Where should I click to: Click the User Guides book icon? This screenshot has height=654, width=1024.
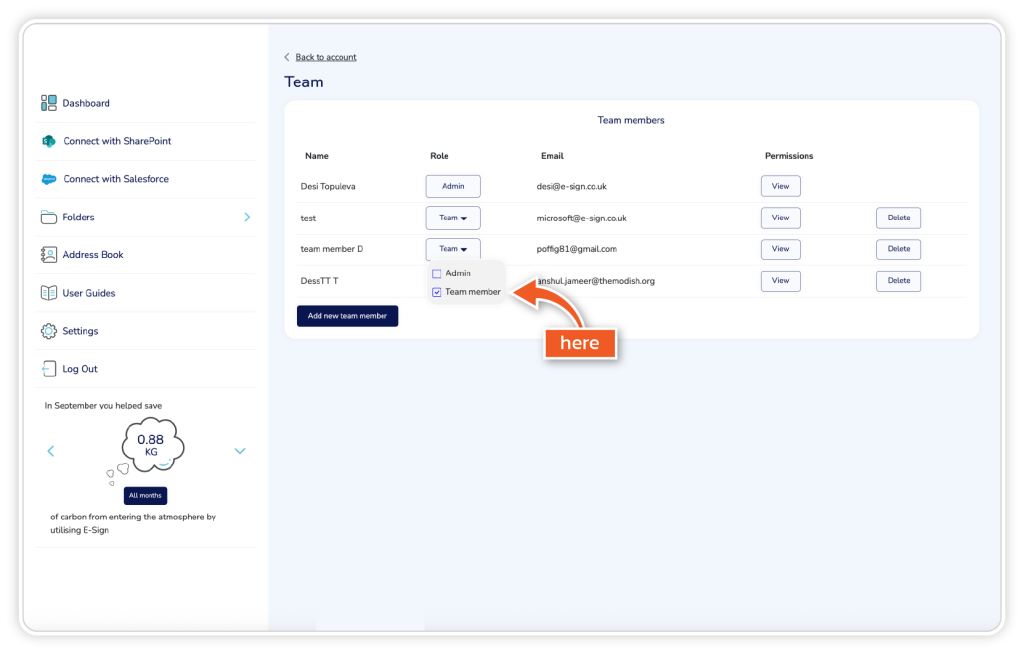[x=48, y=293]
